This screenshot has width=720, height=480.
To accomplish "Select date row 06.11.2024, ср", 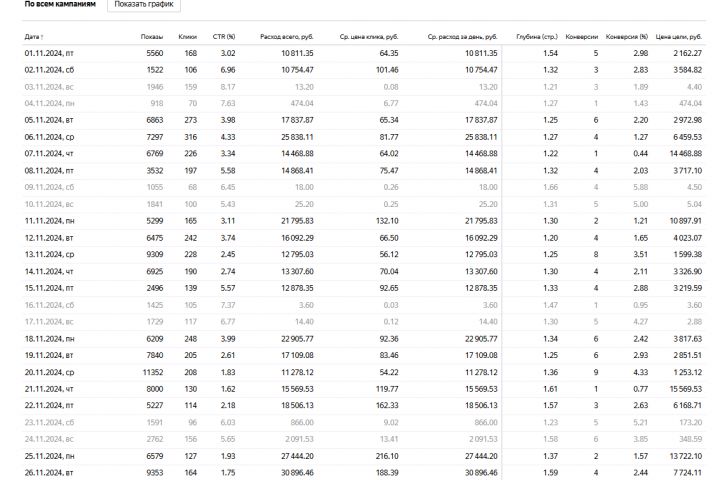I will pos(49,137).
